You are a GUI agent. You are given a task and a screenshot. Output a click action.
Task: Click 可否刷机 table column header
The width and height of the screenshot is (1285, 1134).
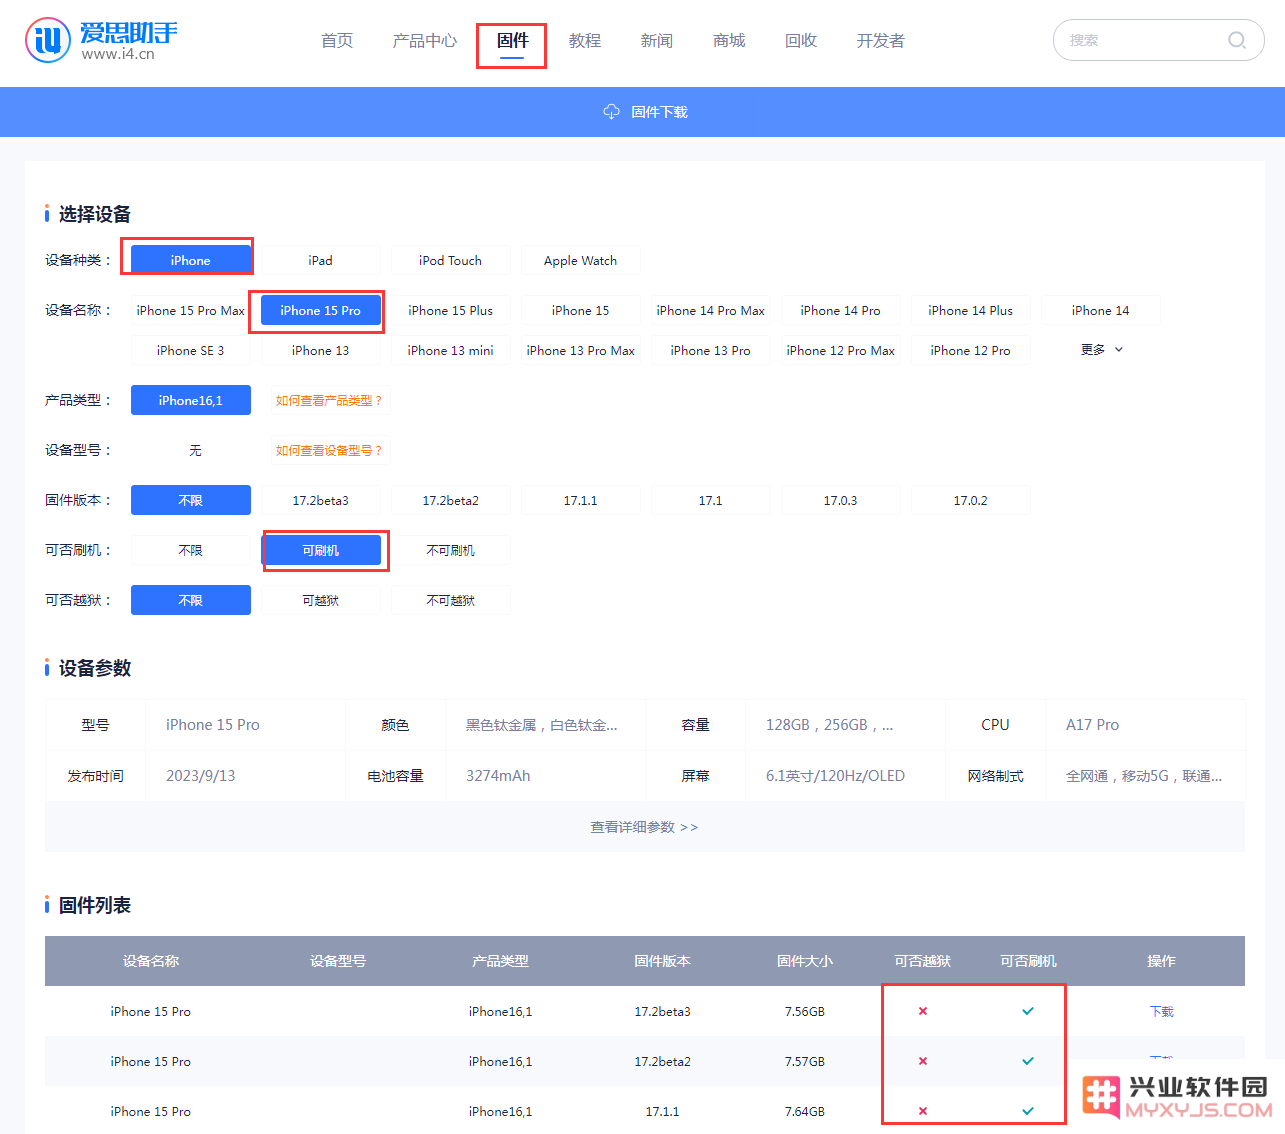pos(1028,961)
